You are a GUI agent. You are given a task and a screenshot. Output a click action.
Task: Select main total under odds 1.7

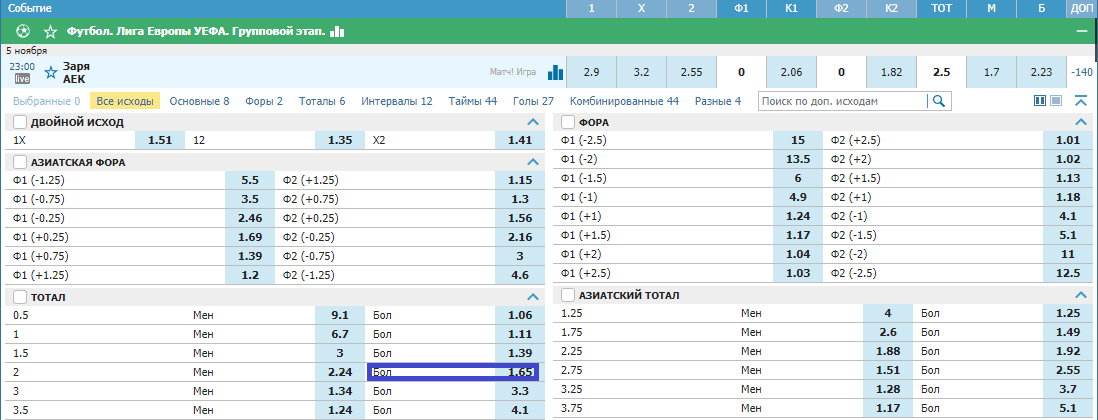(992, 72)
